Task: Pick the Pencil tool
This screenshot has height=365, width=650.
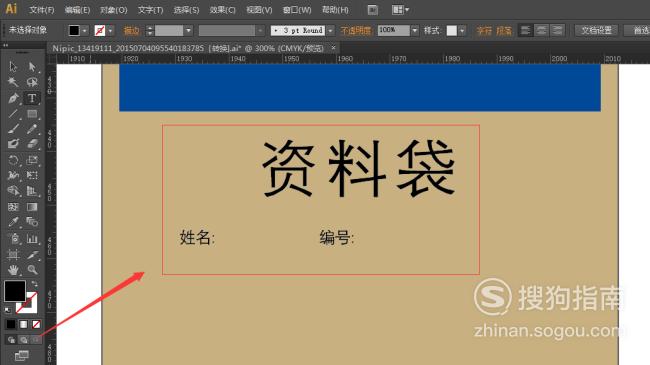Action: coord(32,129)
